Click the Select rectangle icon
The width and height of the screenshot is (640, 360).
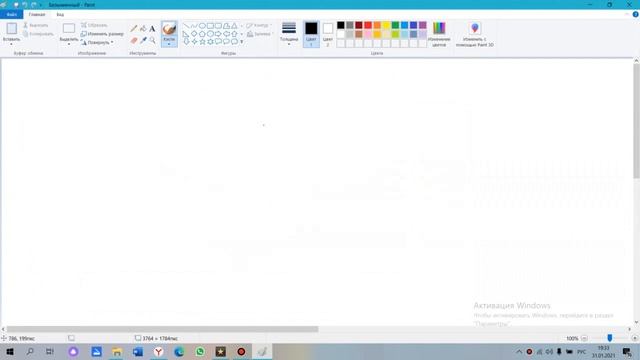pyautogui.click(x=69, y=29)
